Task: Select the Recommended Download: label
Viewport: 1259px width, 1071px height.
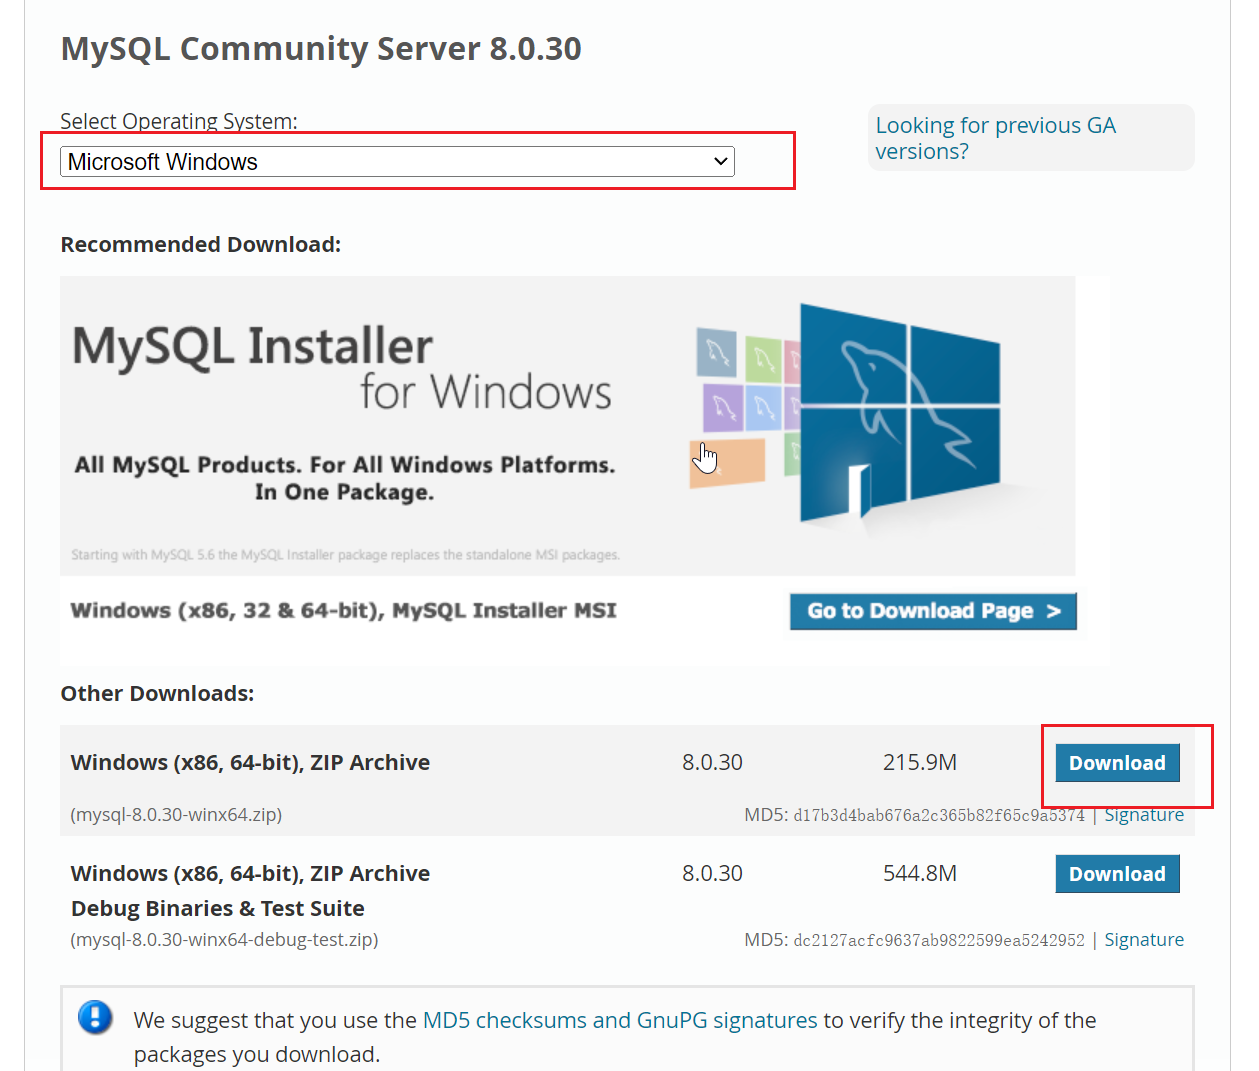Action: pyautogui.click(x=201, y=245)
